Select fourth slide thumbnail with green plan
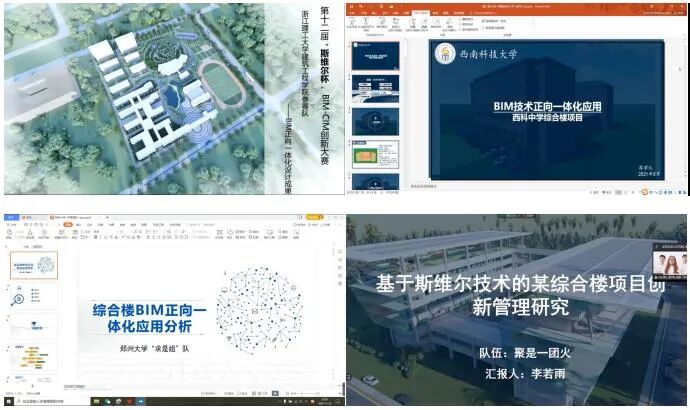The image size is (690, 410). coord(375,154)
